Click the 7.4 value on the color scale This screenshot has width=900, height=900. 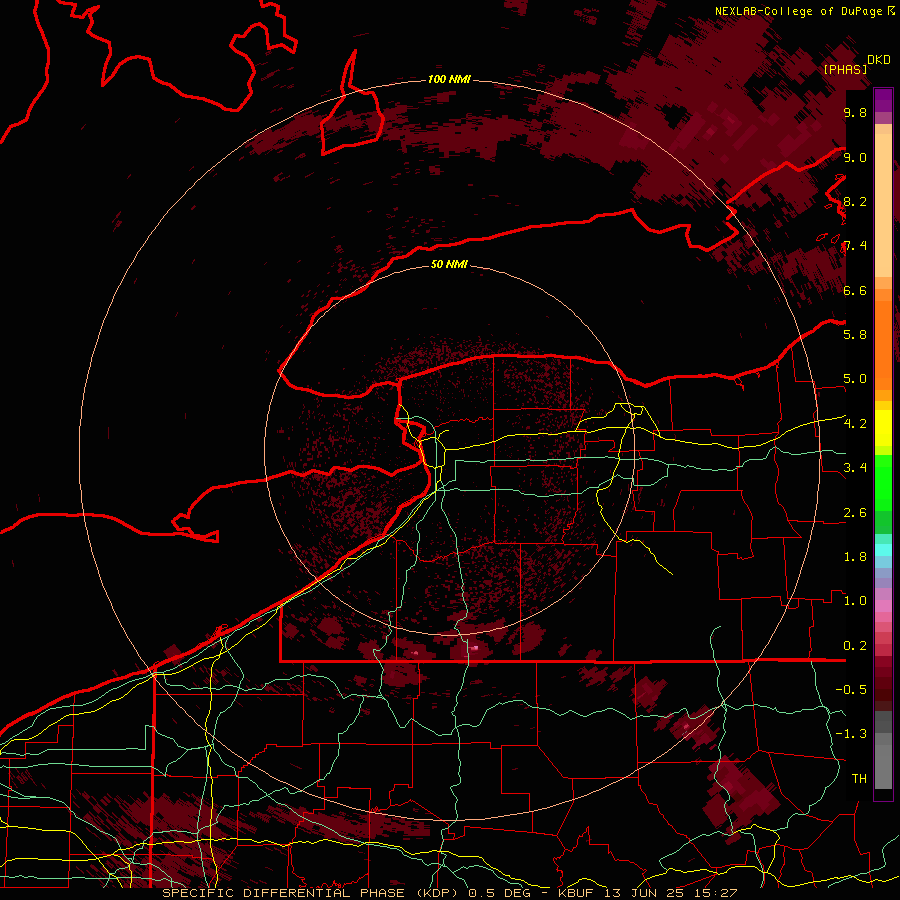click(855, 246)
